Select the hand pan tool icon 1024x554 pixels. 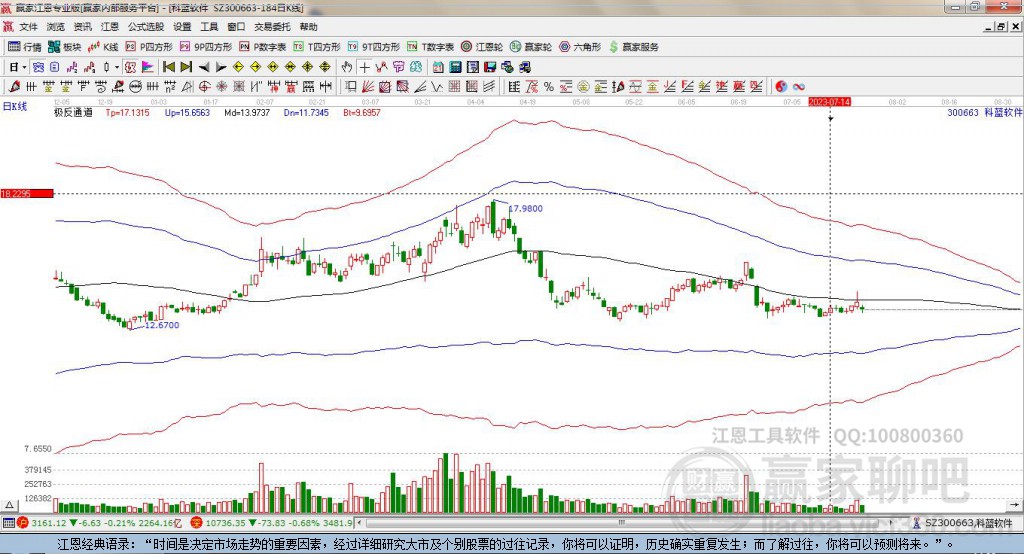pos(347,67)
